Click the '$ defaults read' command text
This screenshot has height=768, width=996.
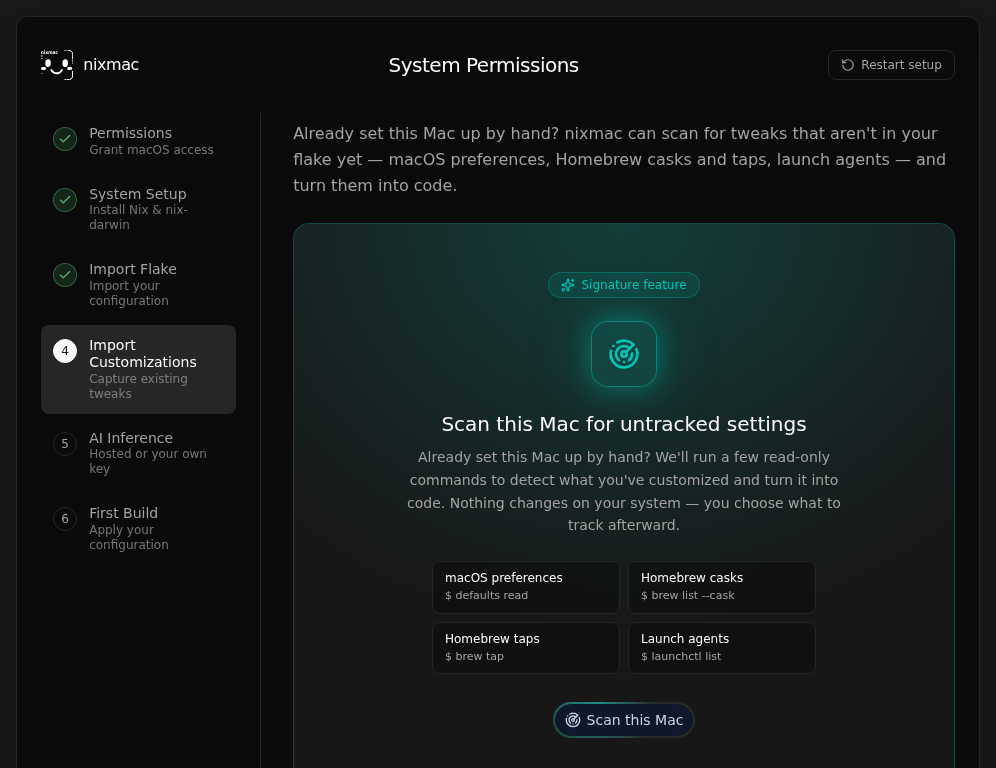tap(487, 595)
